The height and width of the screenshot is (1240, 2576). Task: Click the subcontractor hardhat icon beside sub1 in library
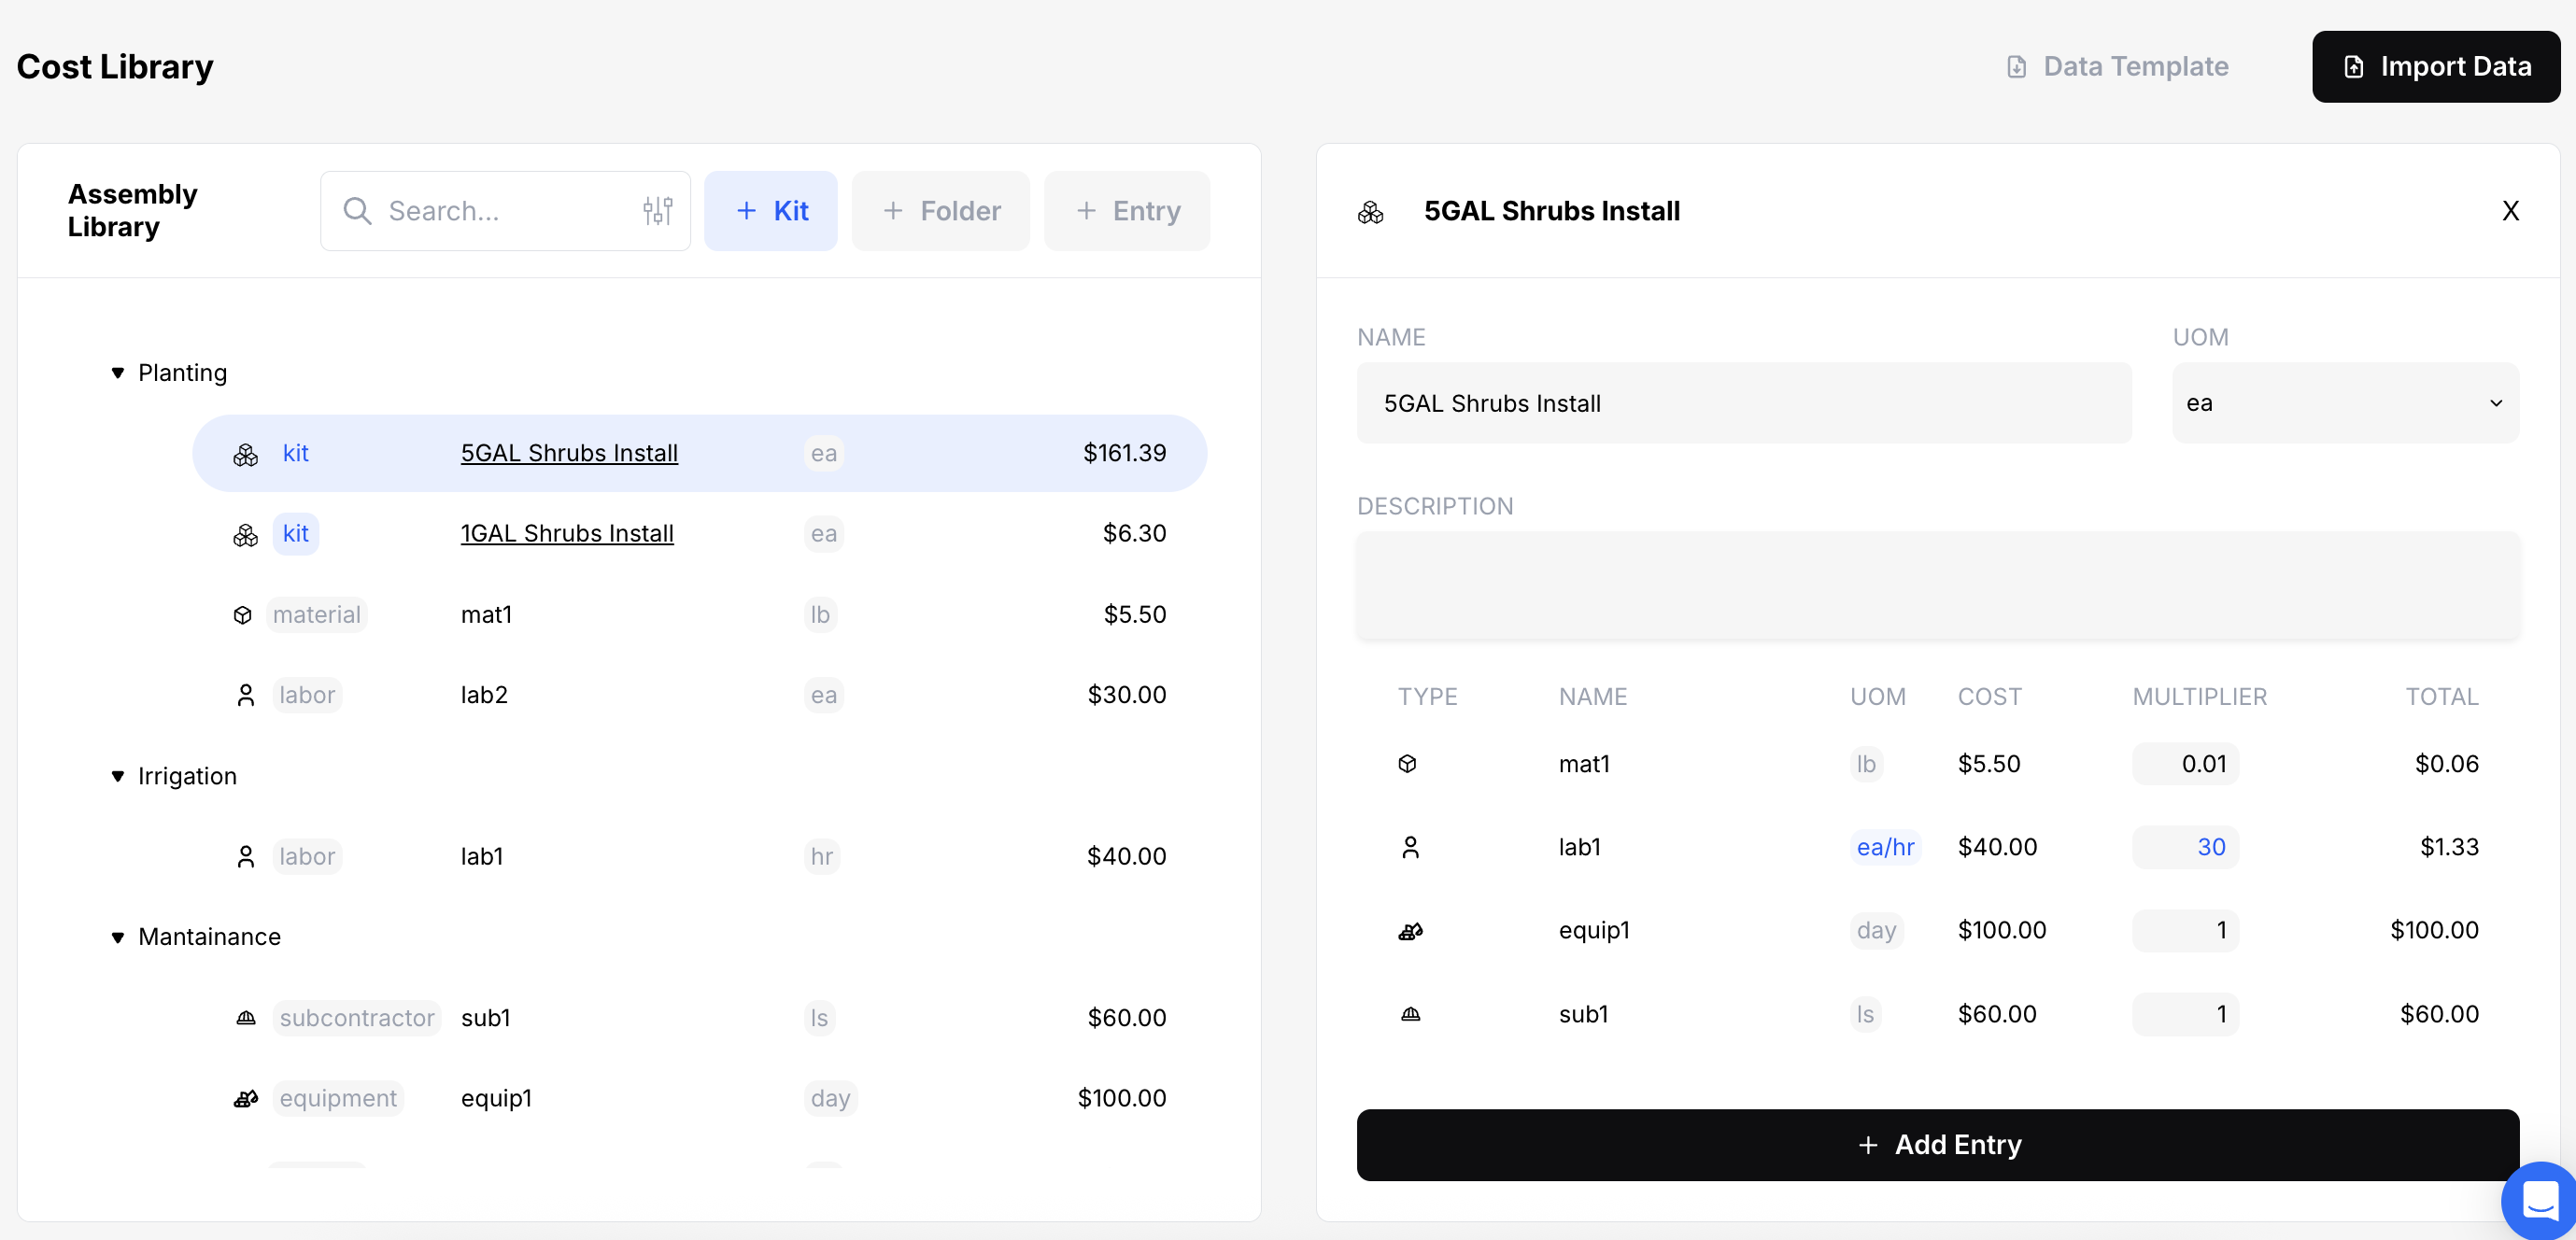(245, 1018)
